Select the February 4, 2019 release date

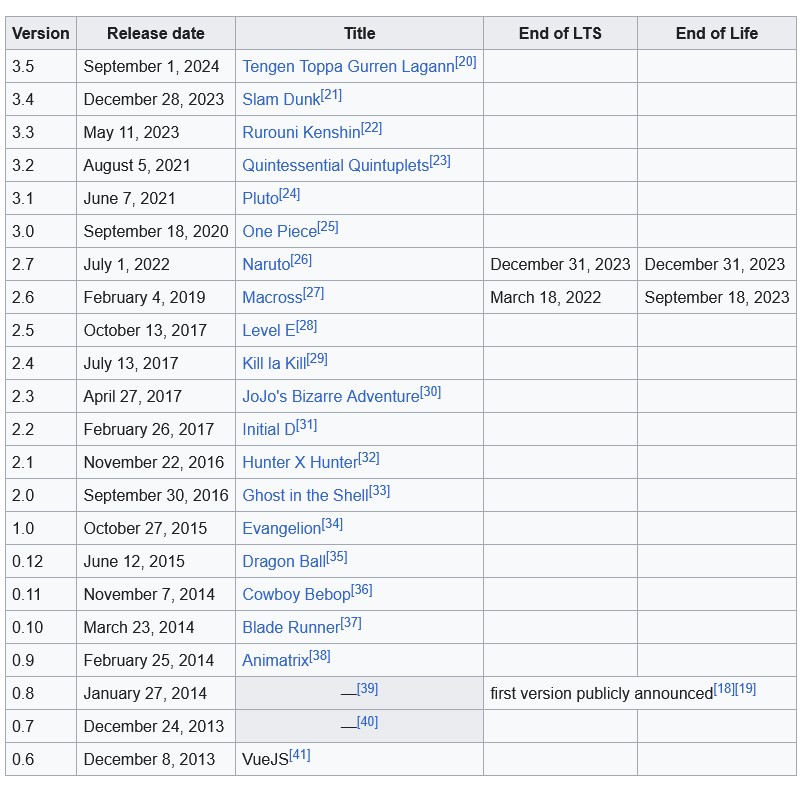145,298
